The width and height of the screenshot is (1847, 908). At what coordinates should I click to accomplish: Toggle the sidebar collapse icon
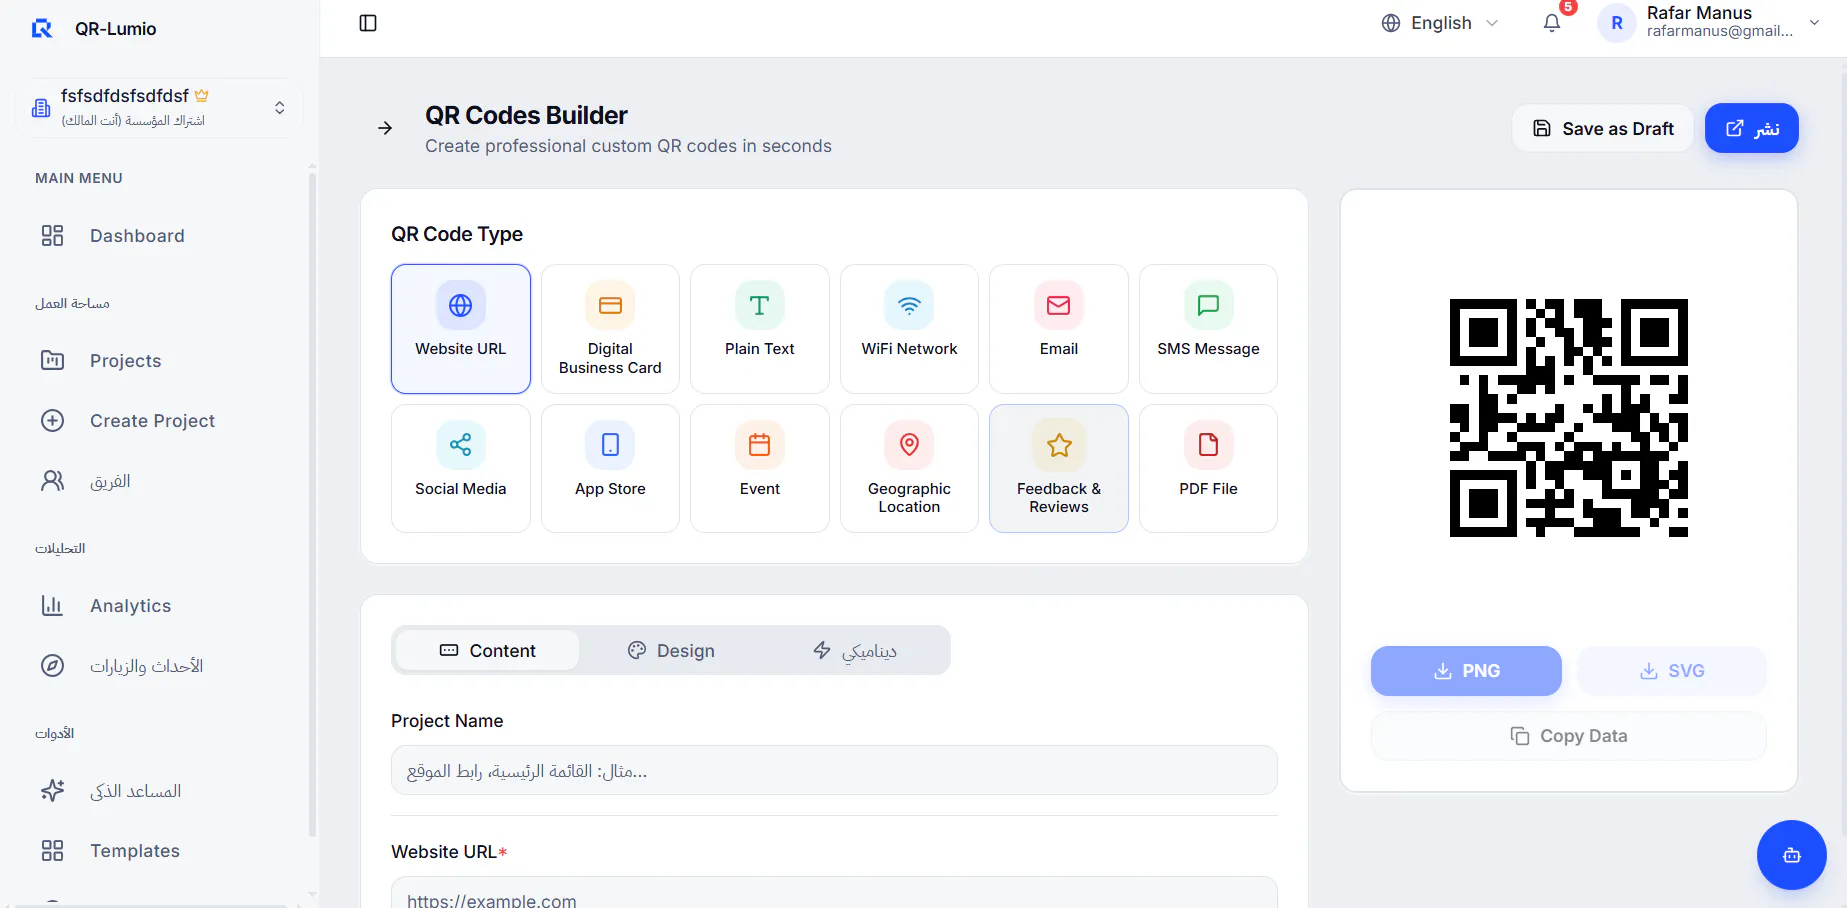click(368, 23)
